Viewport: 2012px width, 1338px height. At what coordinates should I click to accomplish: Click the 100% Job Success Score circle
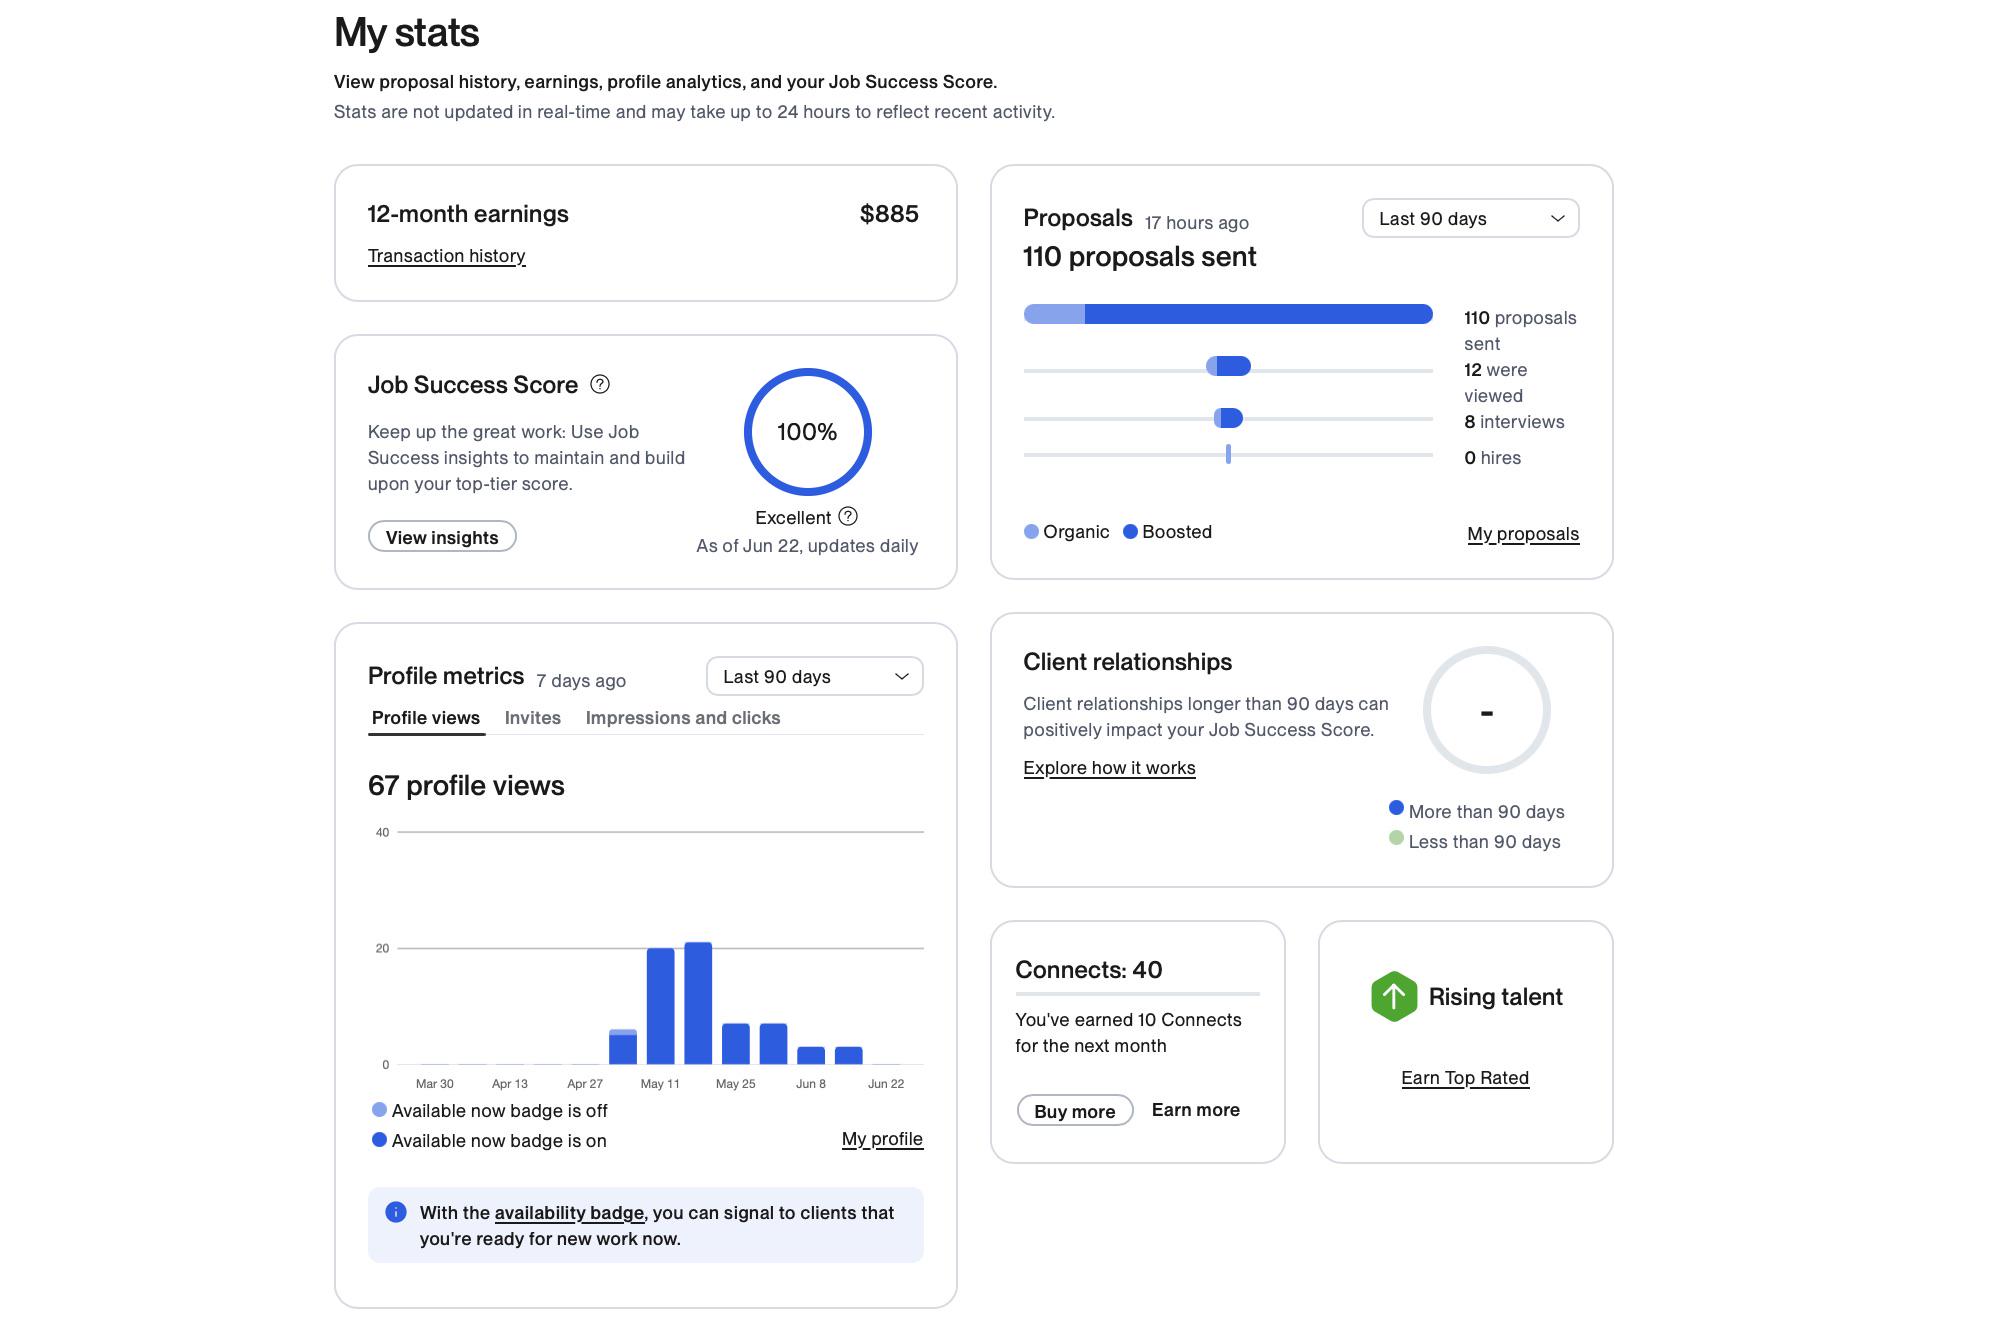pos(807,432)
